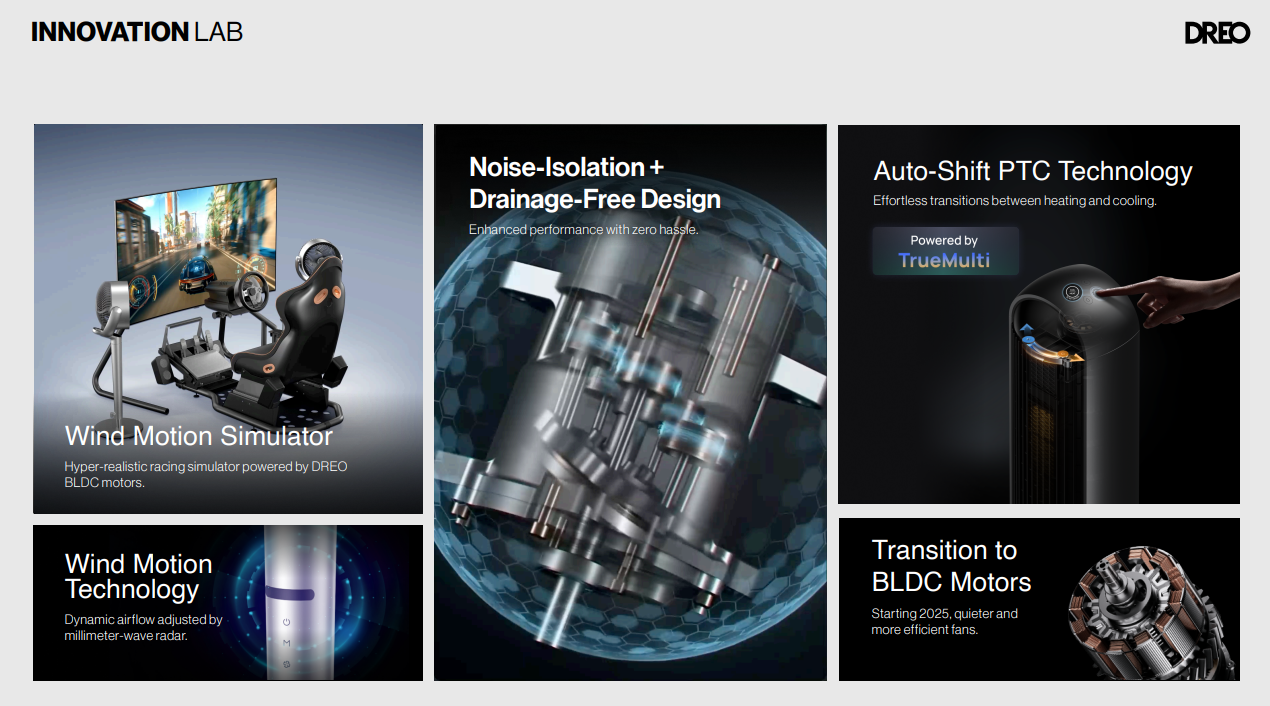Select the Transition to BLDC Motors heading
Image resolution: width=1270 pixels, height=706 pixels.
click(x=950, y=566)
